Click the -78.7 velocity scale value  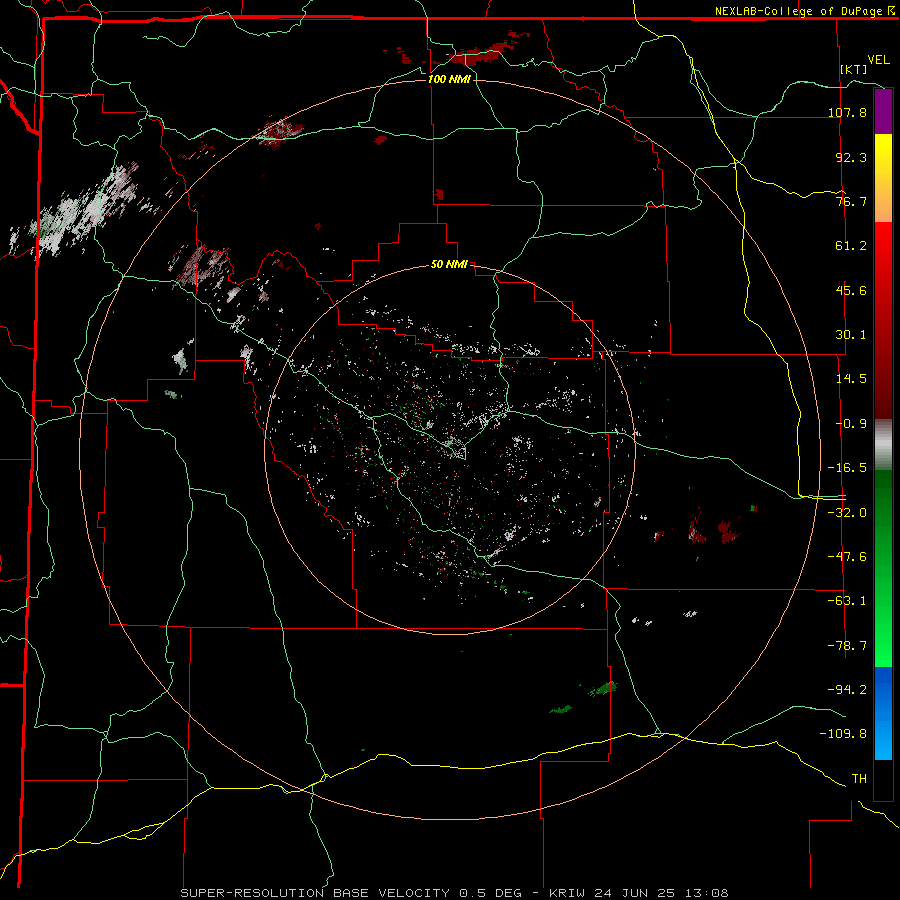click(x=847, y=646)
